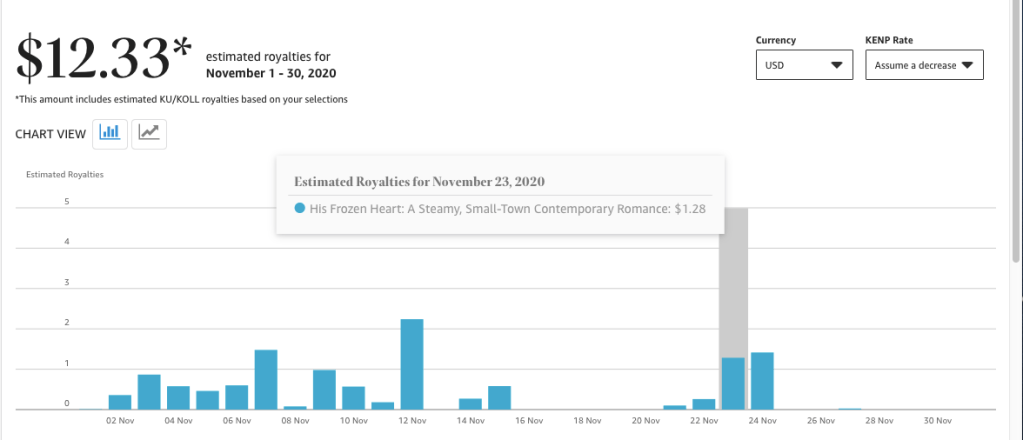
Task: Click the 03 Nov royalties bar
Action: [149, 391]
